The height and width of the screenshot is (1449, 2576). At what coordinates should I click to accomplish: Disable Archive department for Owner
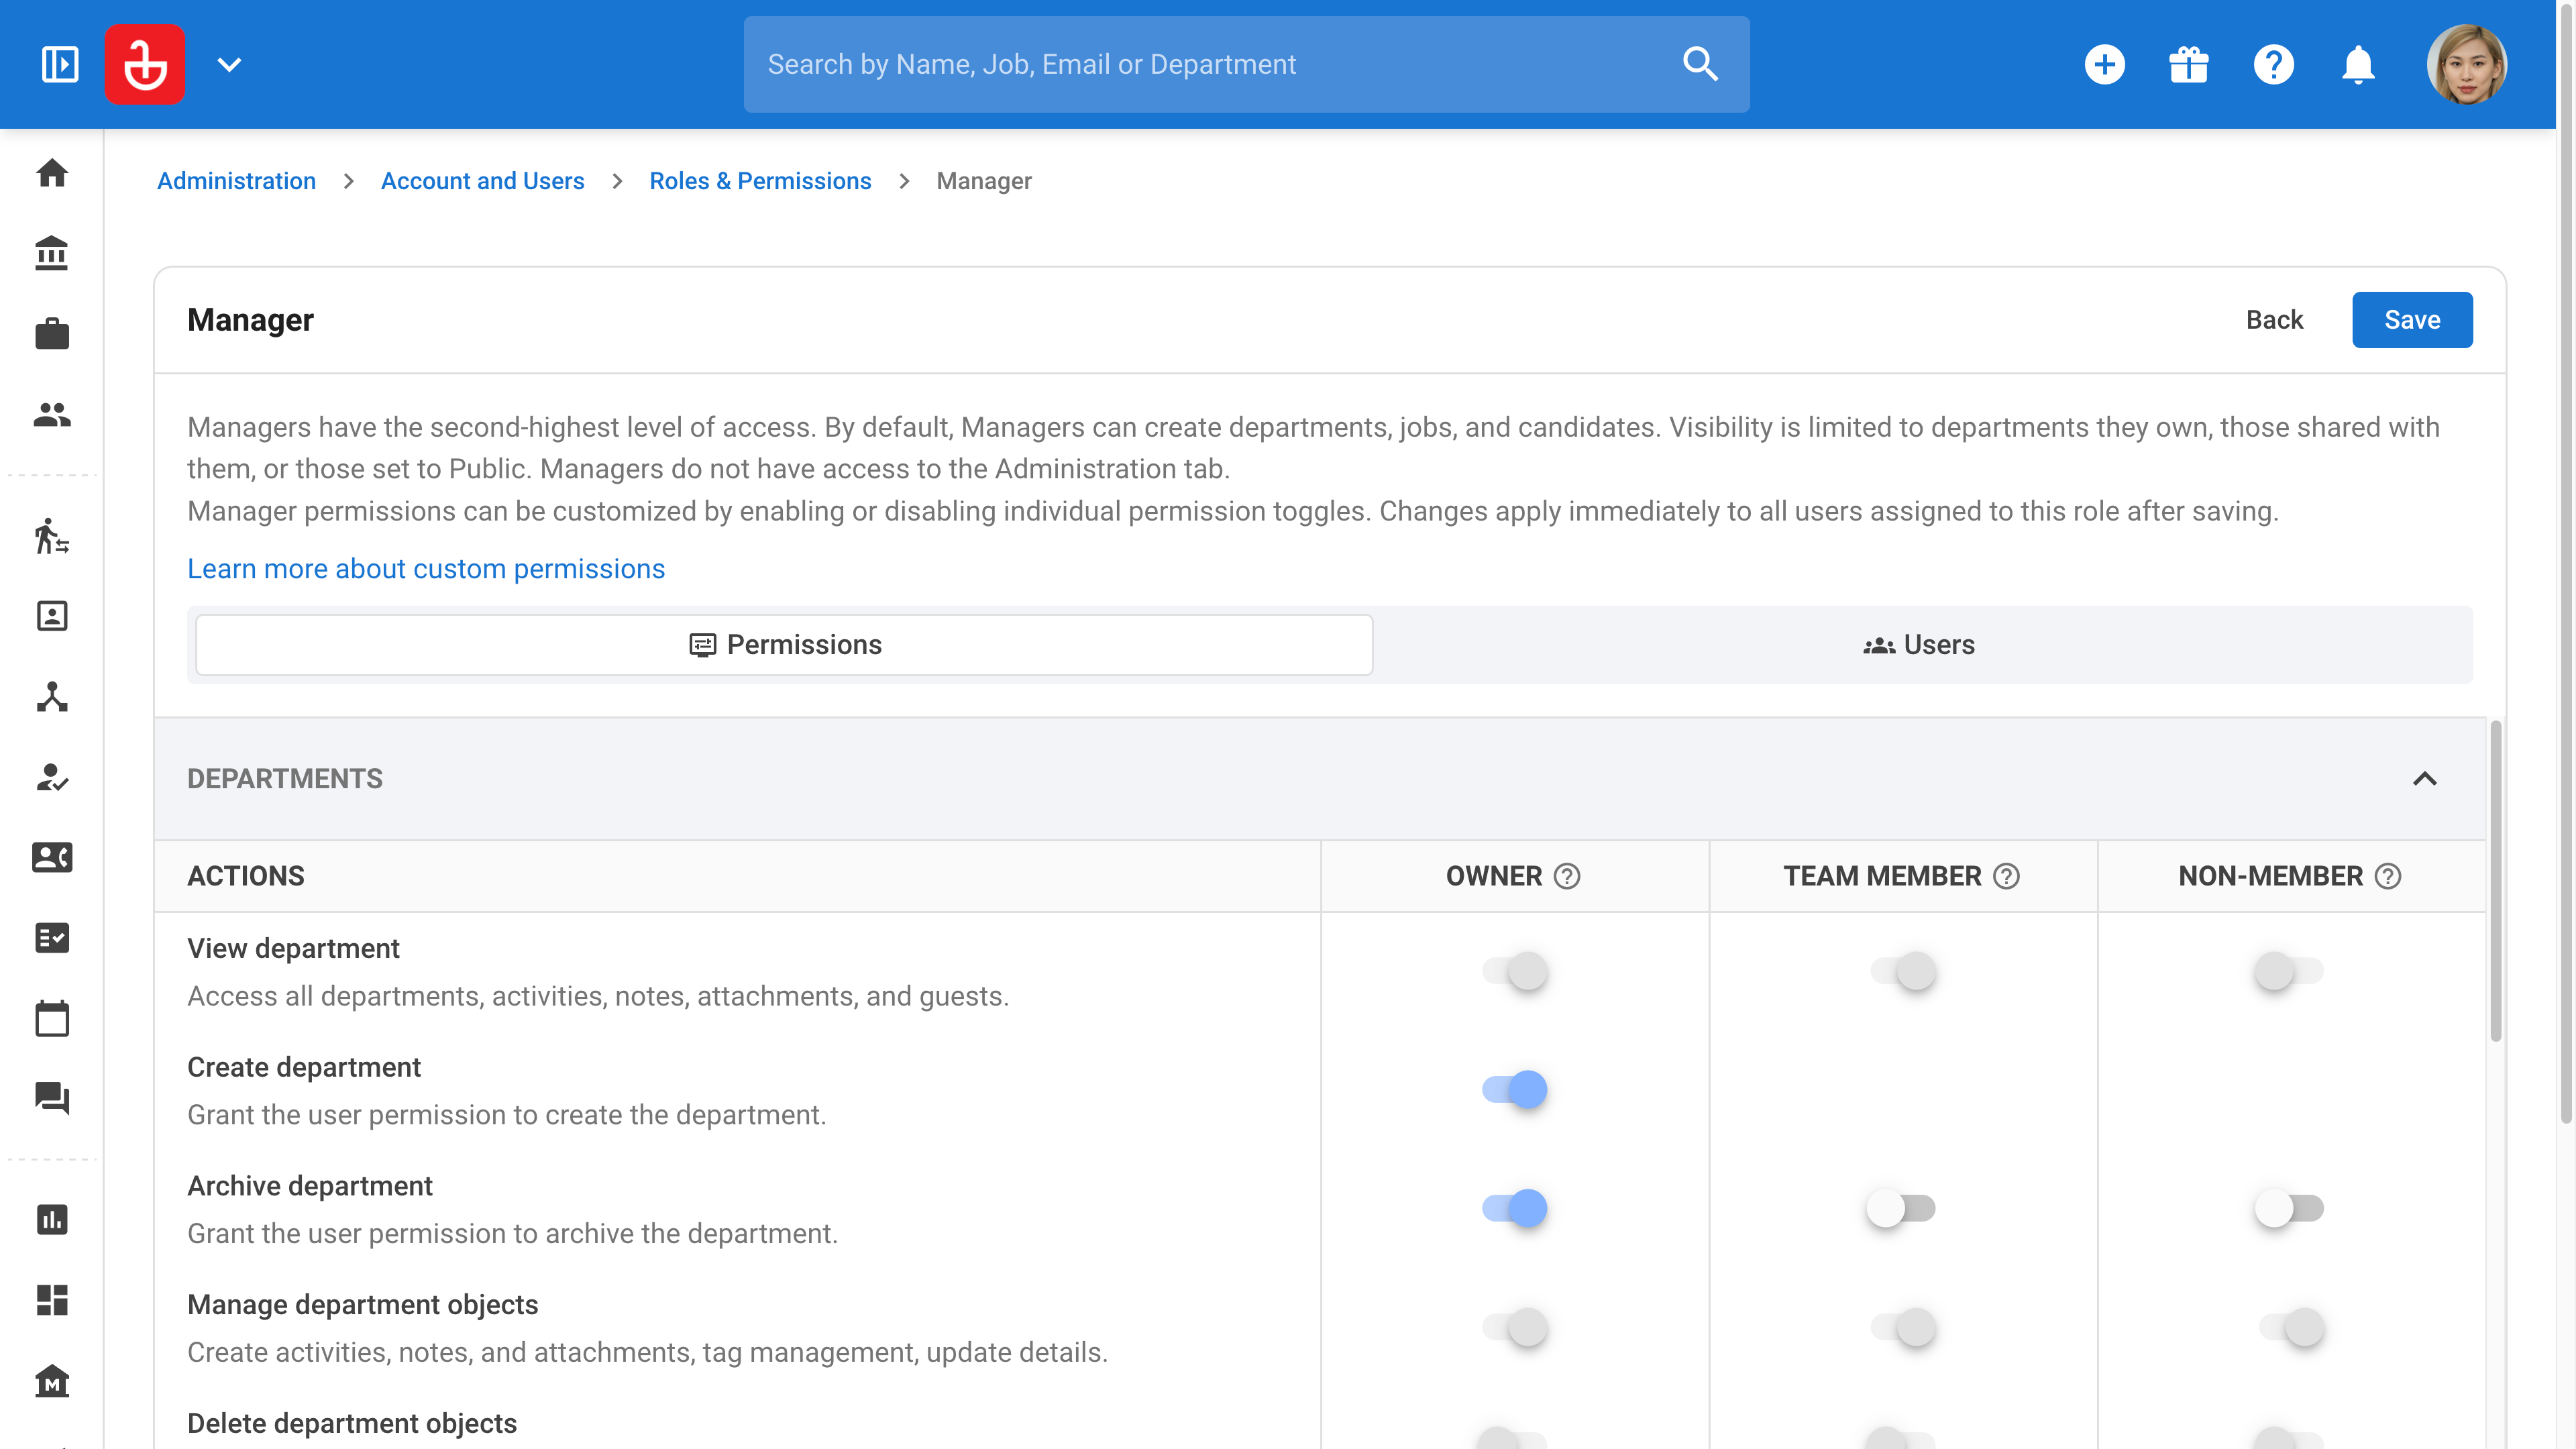[x=1514, y=1208]
